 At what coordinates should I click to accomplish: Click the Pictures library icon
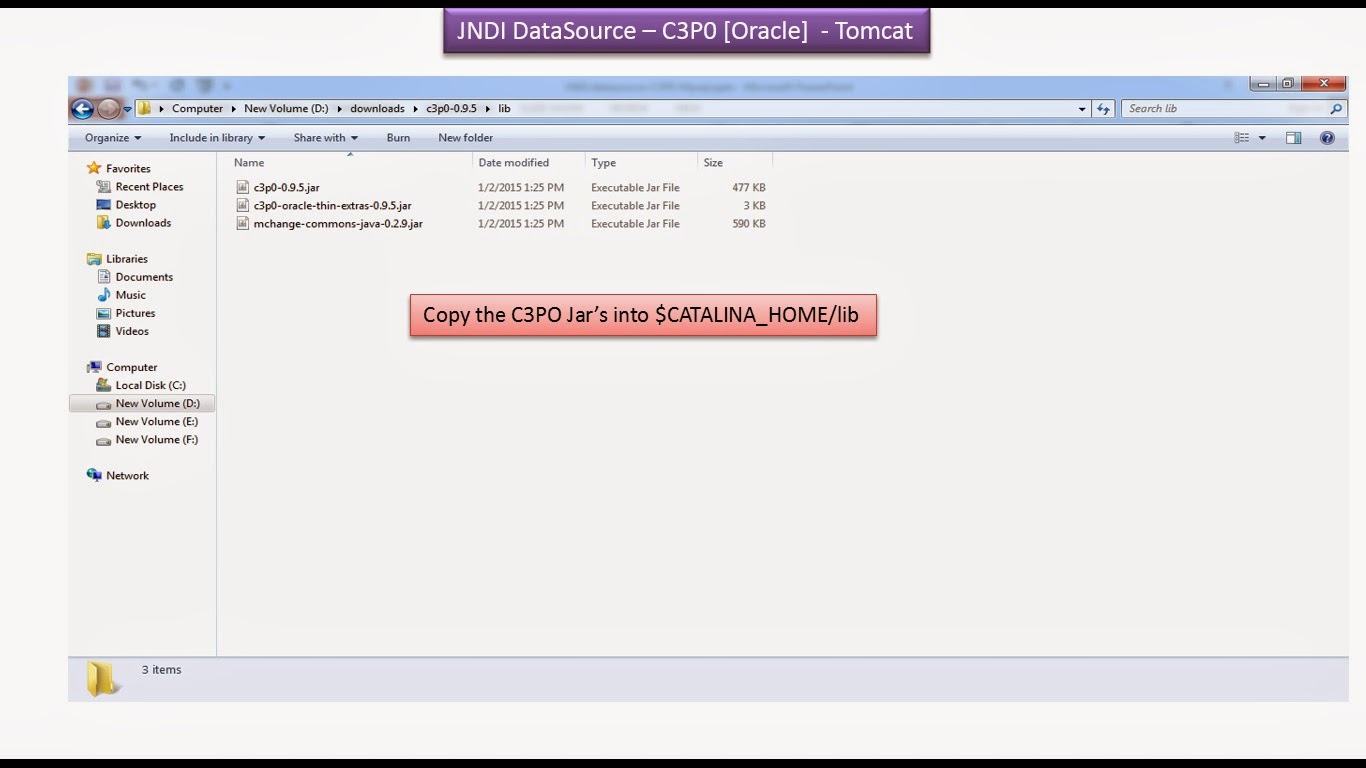point(103,313)
